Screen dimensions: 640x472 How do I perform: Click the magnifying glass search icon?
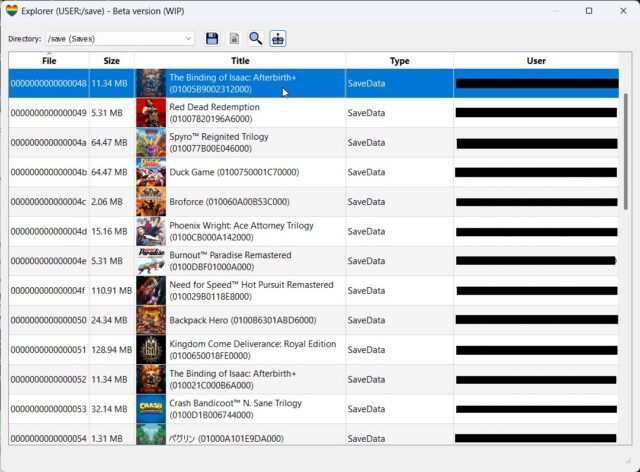(256, 39)
